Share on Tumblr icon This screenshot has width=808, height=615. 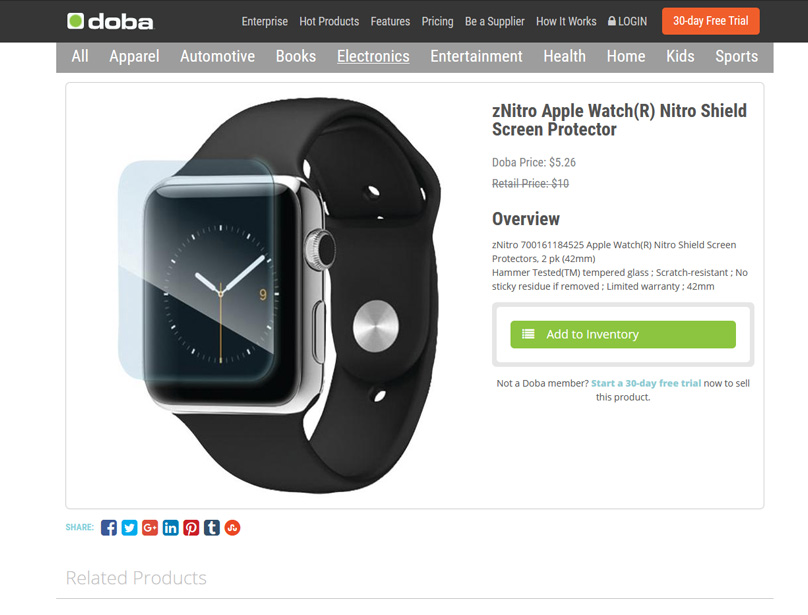pyautogui.click(x=212, y=527)
